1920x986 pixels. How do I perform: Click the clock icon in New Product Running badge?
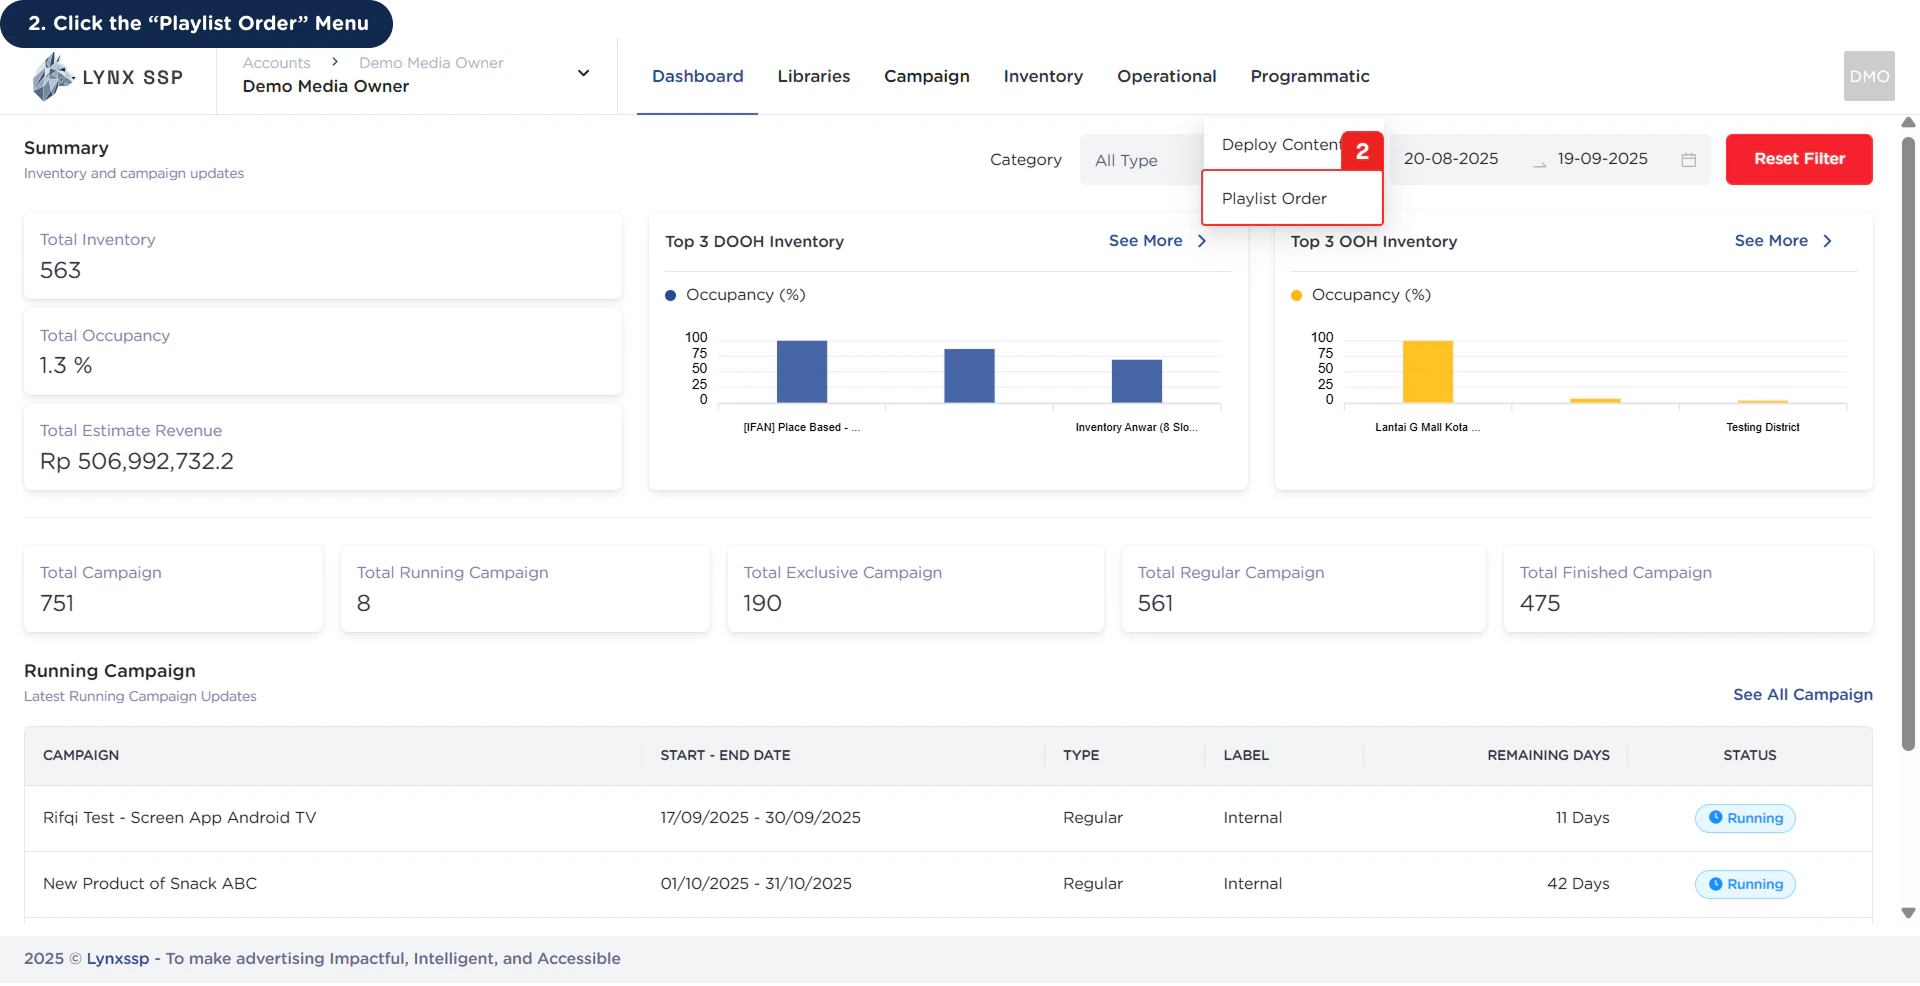pos(1715,884)
